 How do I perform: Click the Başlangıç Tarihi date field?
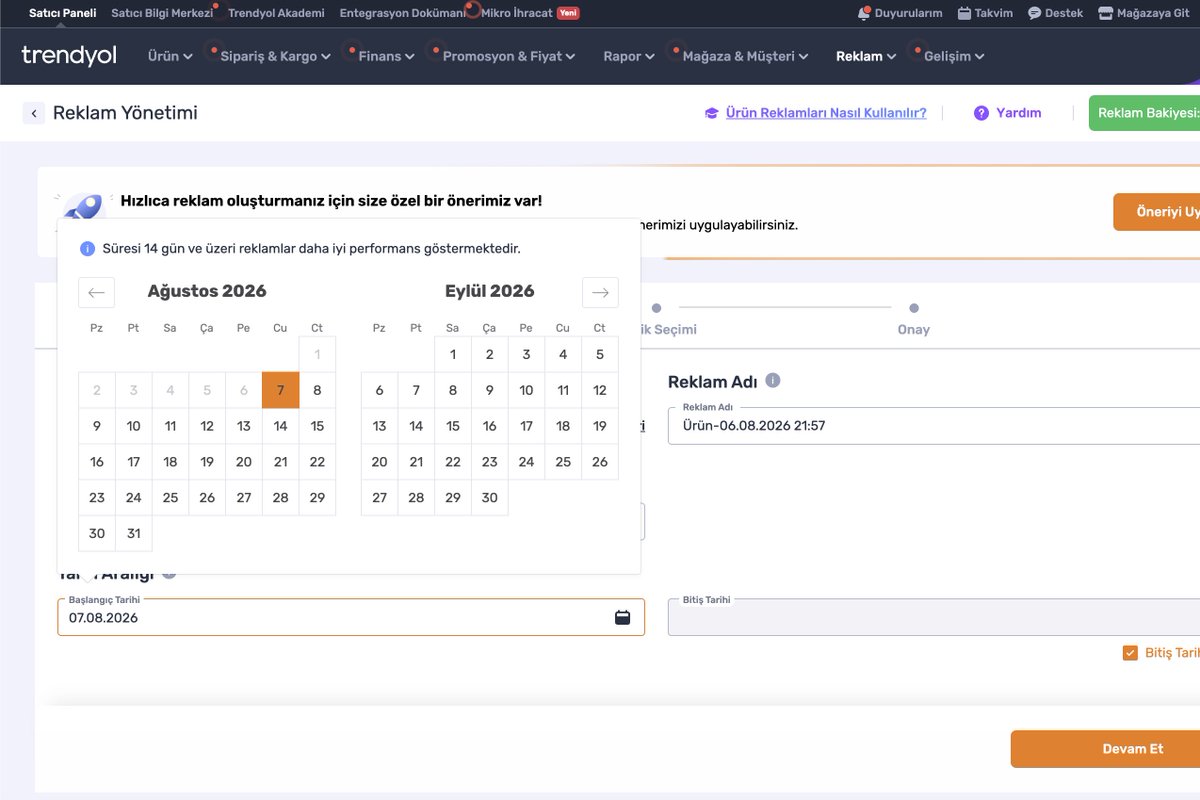click(351, 617)
